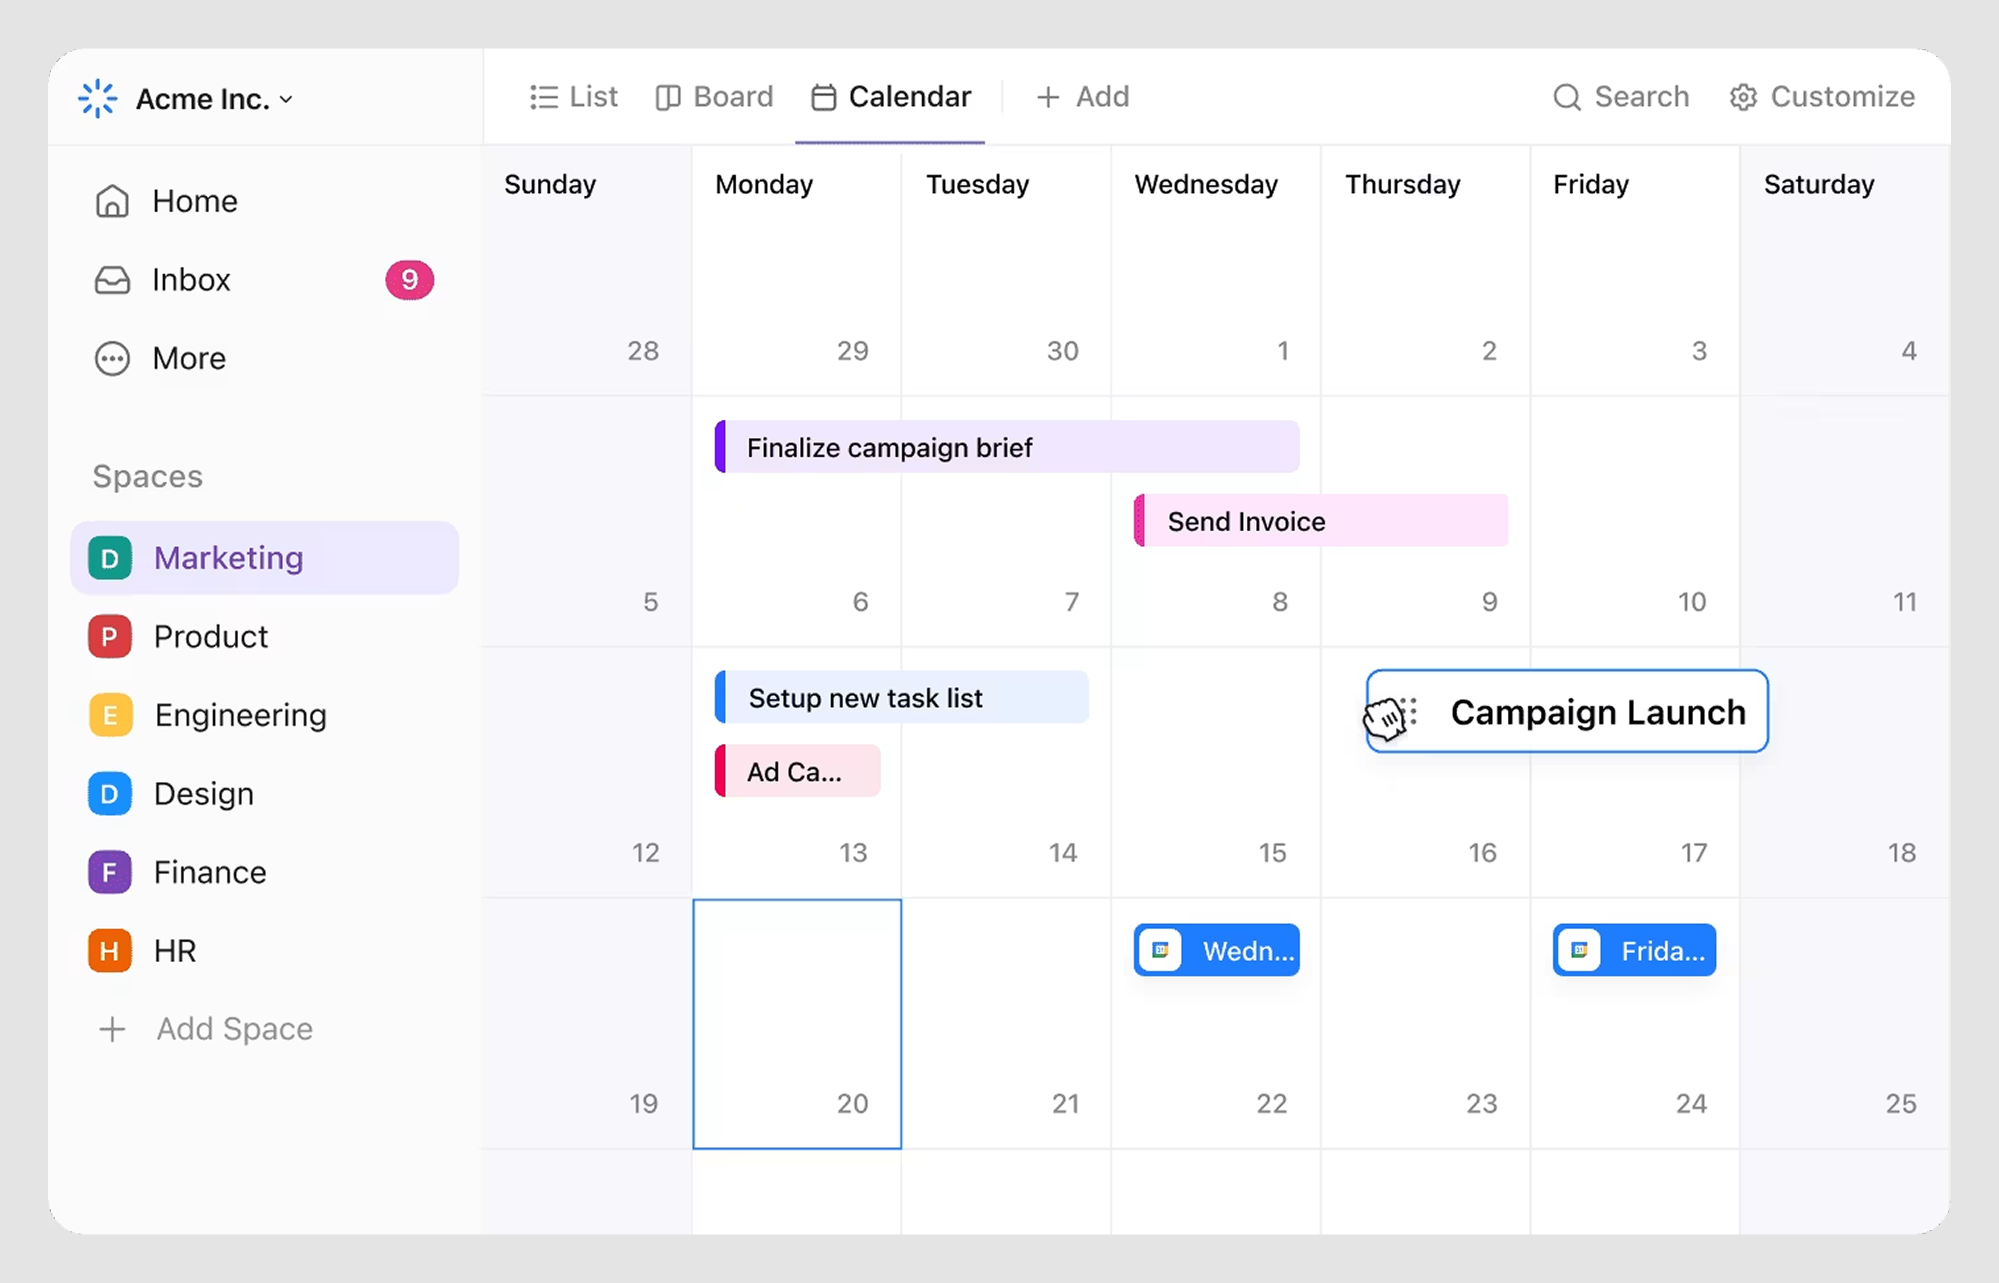Click the Google Calendar icon on the Friday event
1999x1283 pixels.
coord(1578,950)
